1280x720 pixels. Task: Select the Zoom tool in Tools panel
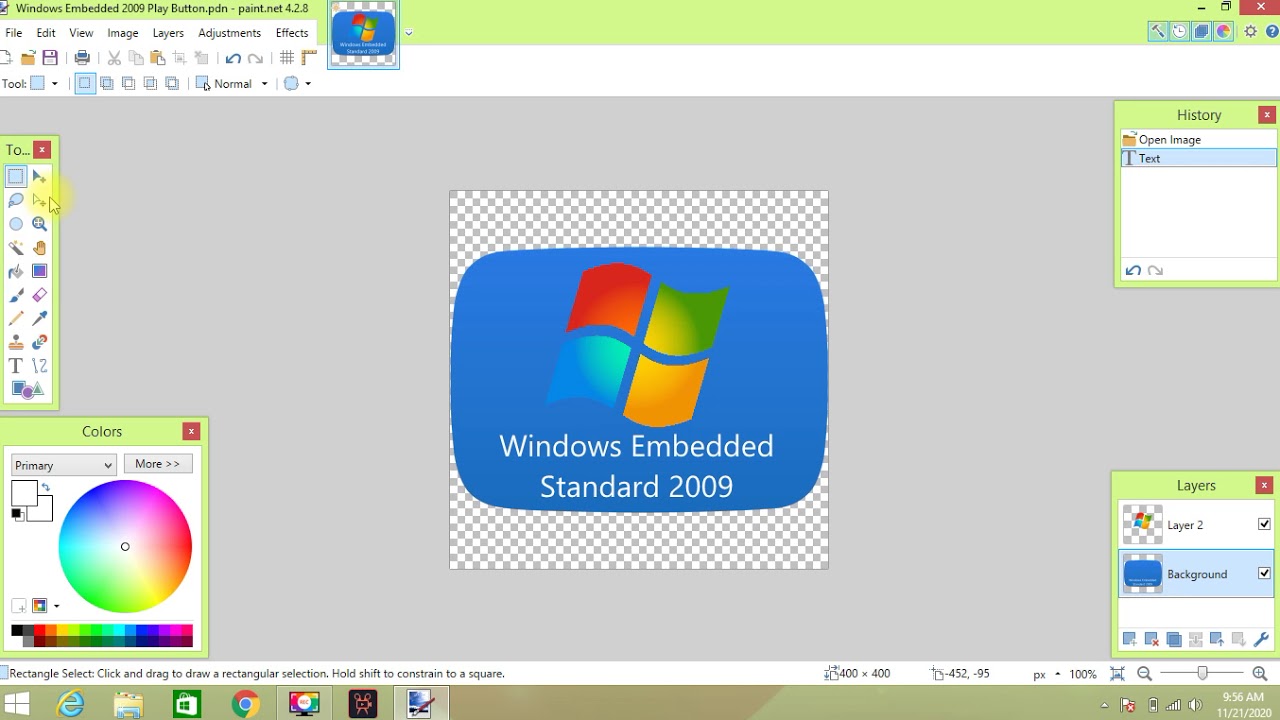pyautogui.click(x=39, y=224)
